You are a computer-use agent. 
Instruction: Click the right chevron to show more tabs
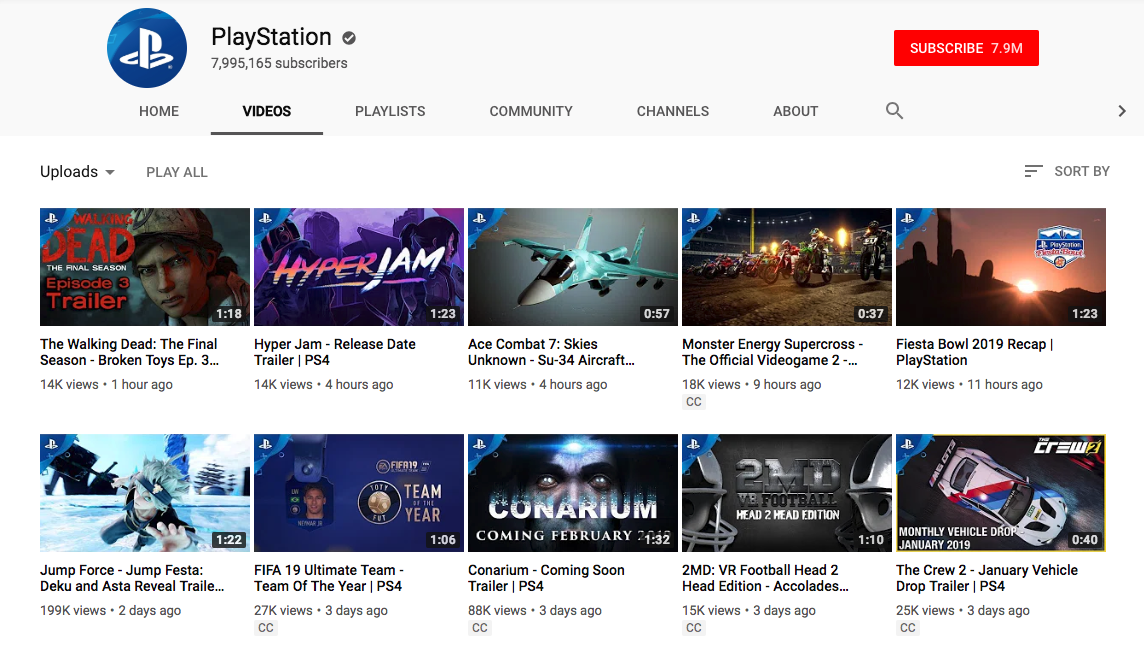(1122, 111)
